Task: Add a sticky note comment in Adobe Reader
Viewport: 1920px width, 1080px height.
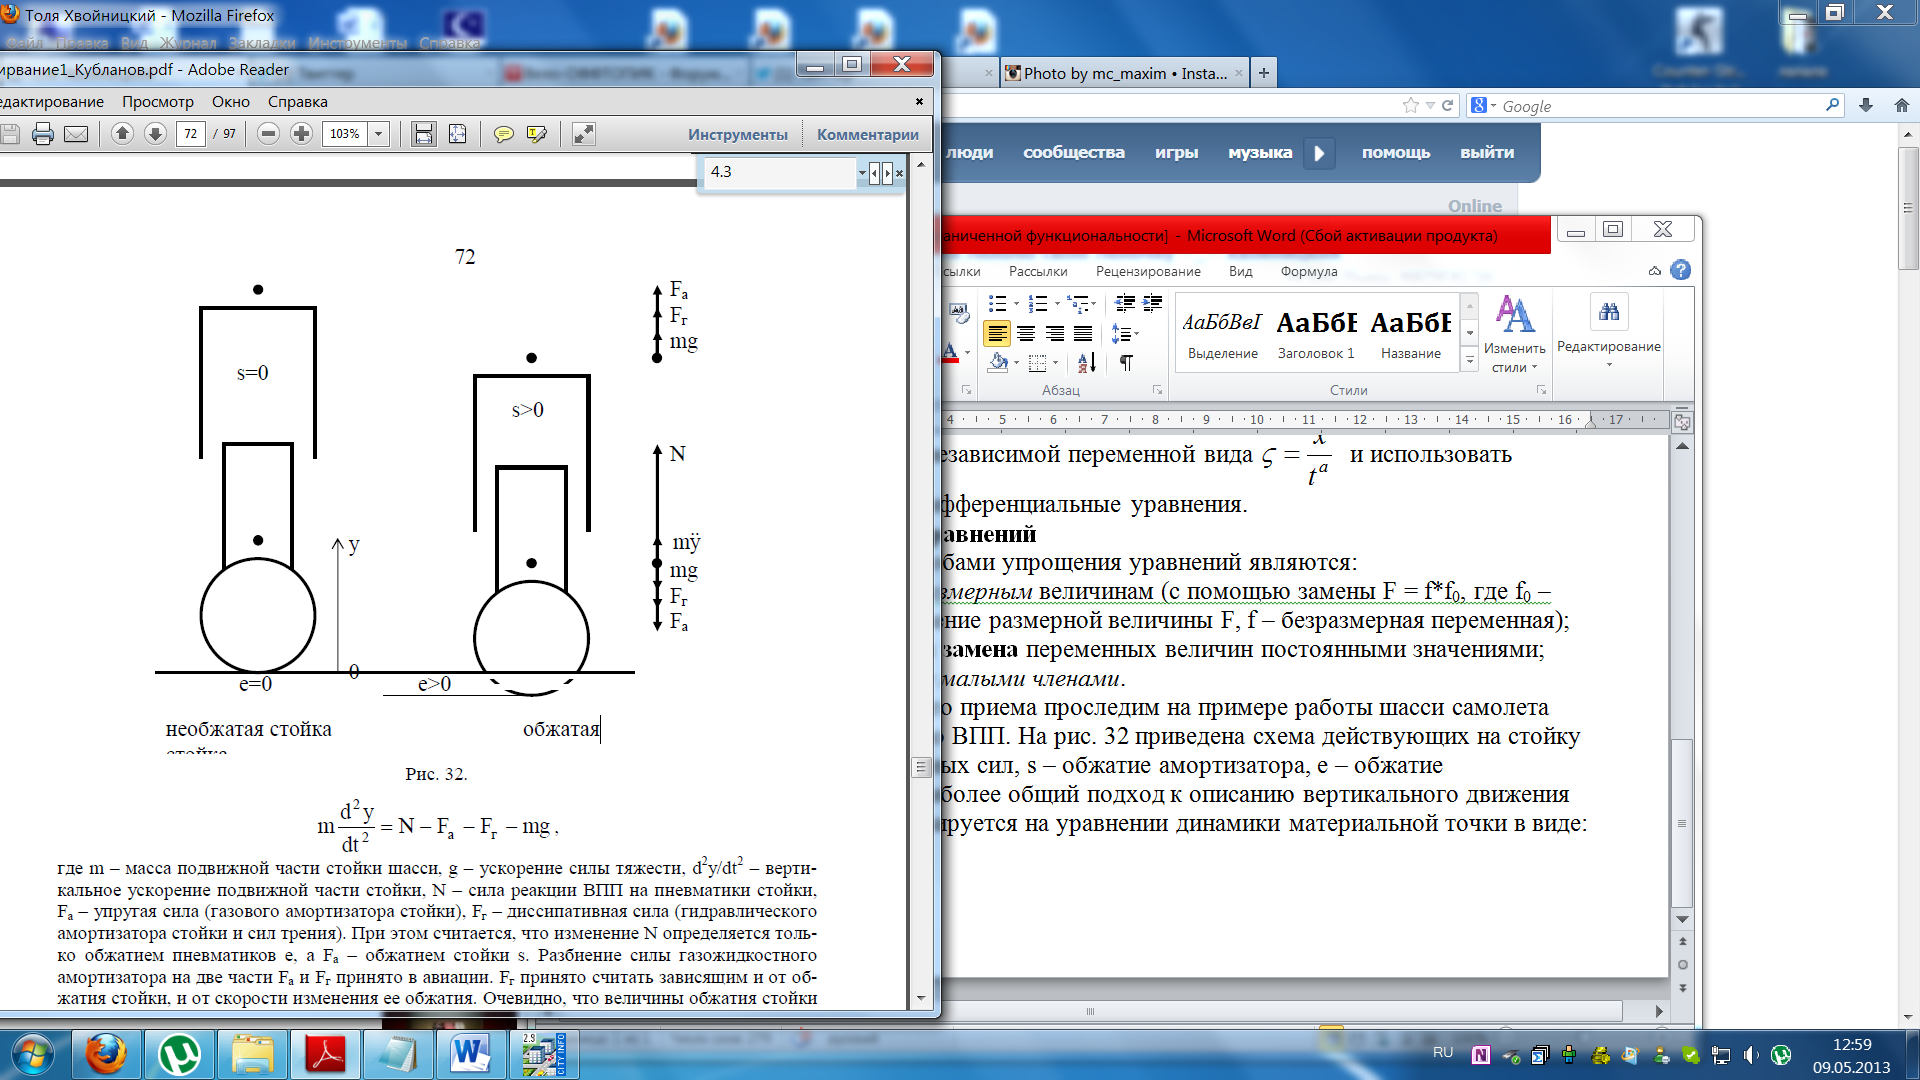Action: click(x=504, y=134)
